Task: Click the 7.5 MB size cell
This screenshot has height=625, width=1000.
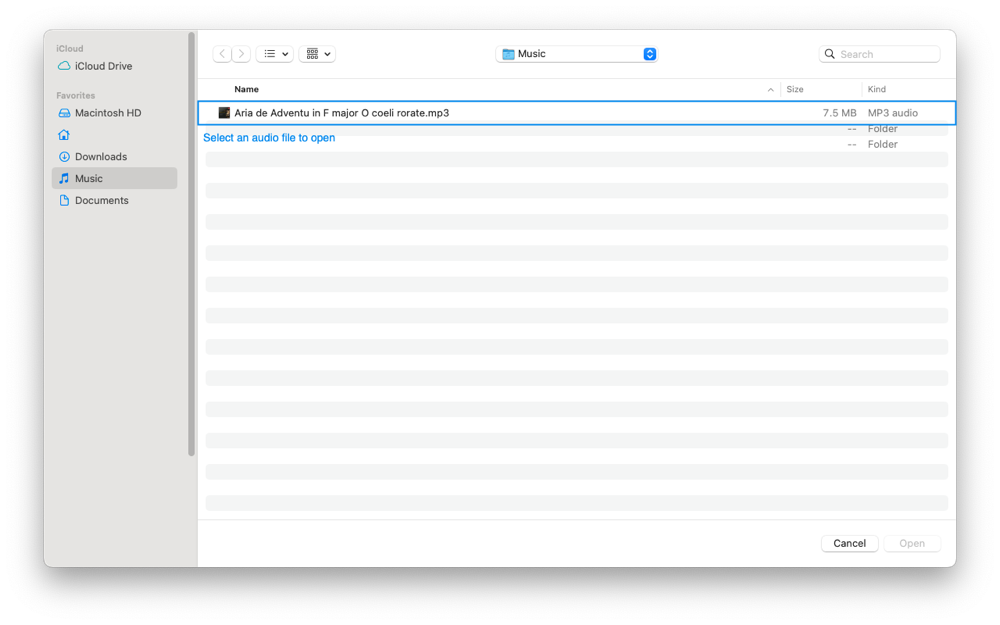Action: (839, 113)
